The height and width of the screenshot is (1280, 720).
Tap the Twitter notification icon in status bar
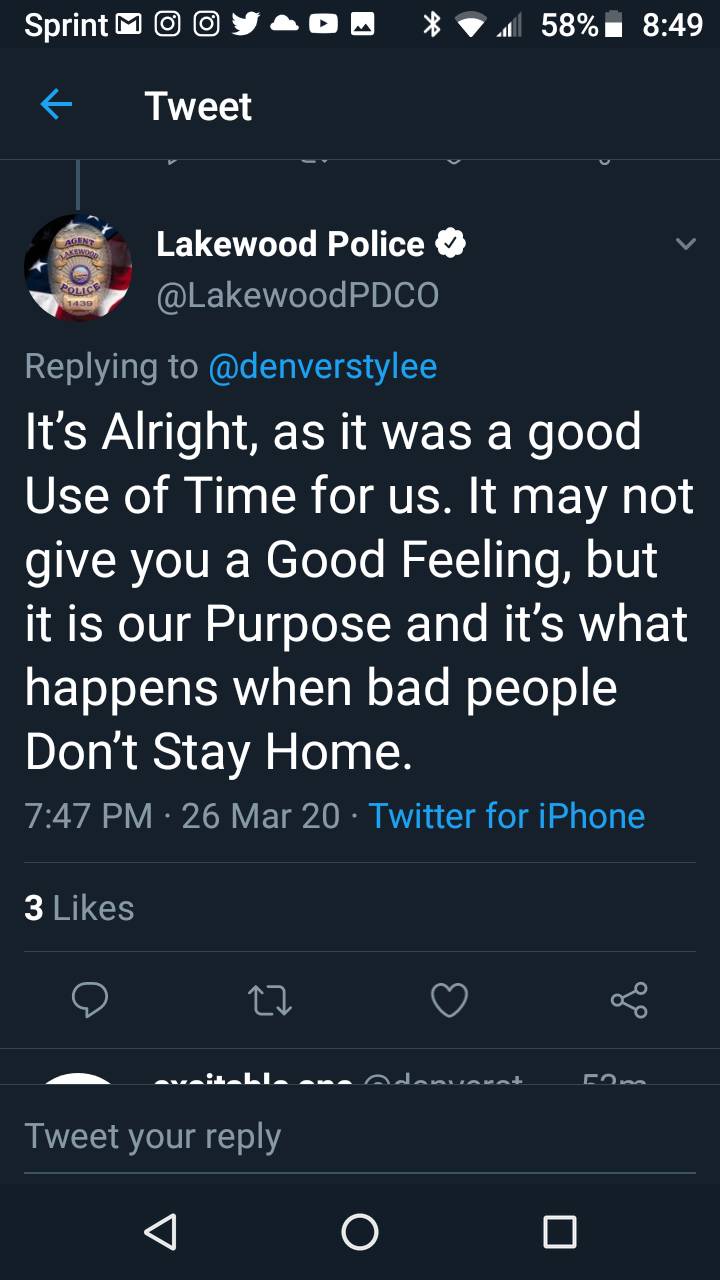click(x=246, y=24)
